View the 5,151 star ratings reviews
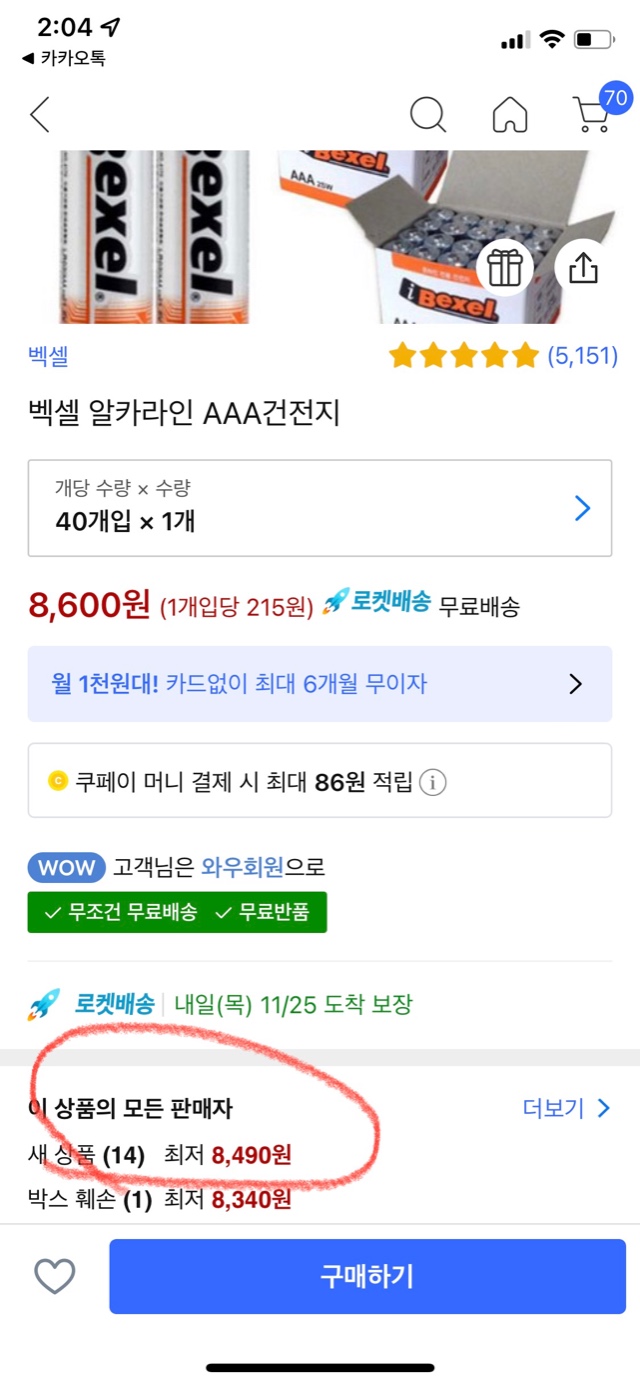The image size is (640, 1386). [x=503, y=355]
